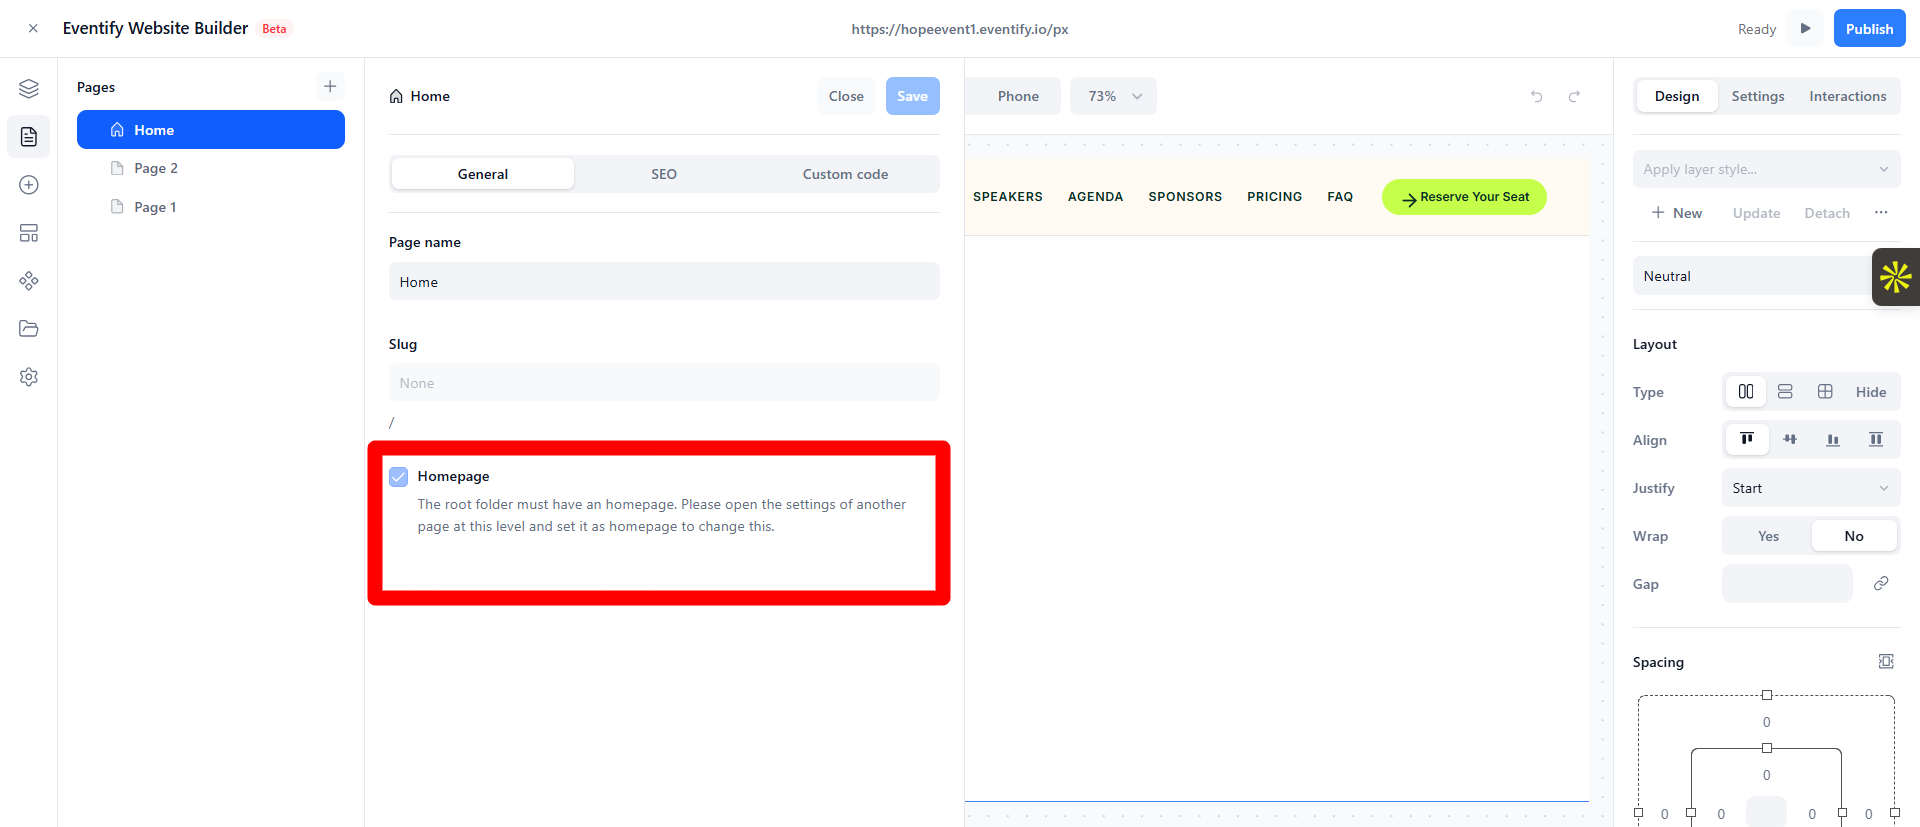Select the grid layout type
Screen dimensions: 1920x827
[x=1825, y=392]
